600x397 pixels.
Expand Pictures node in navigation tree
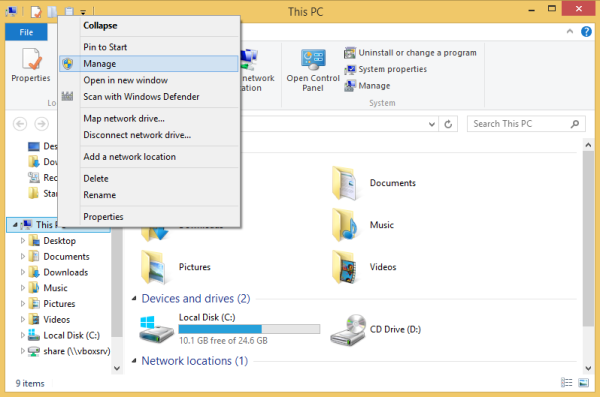pyautogui.click(x=23, y=303)
